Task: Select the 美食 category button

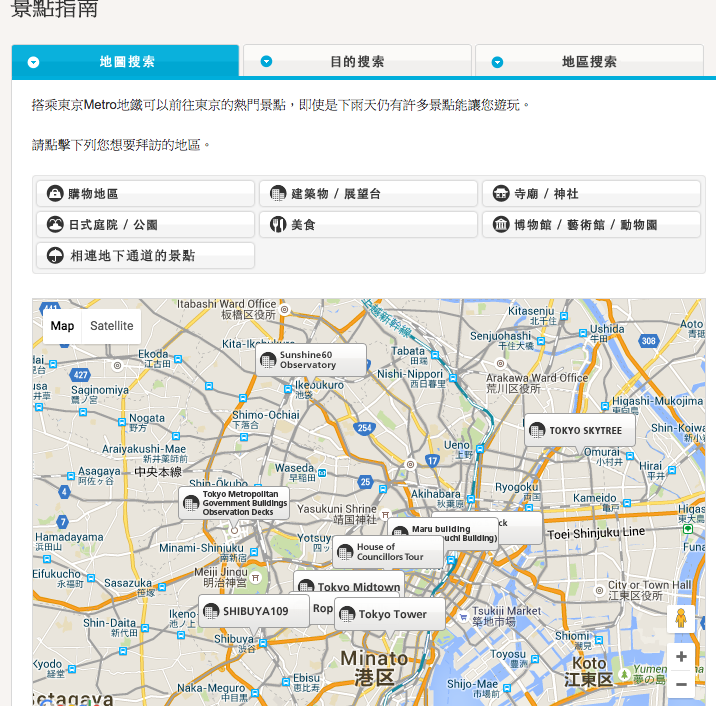Action: click(368, 225)
